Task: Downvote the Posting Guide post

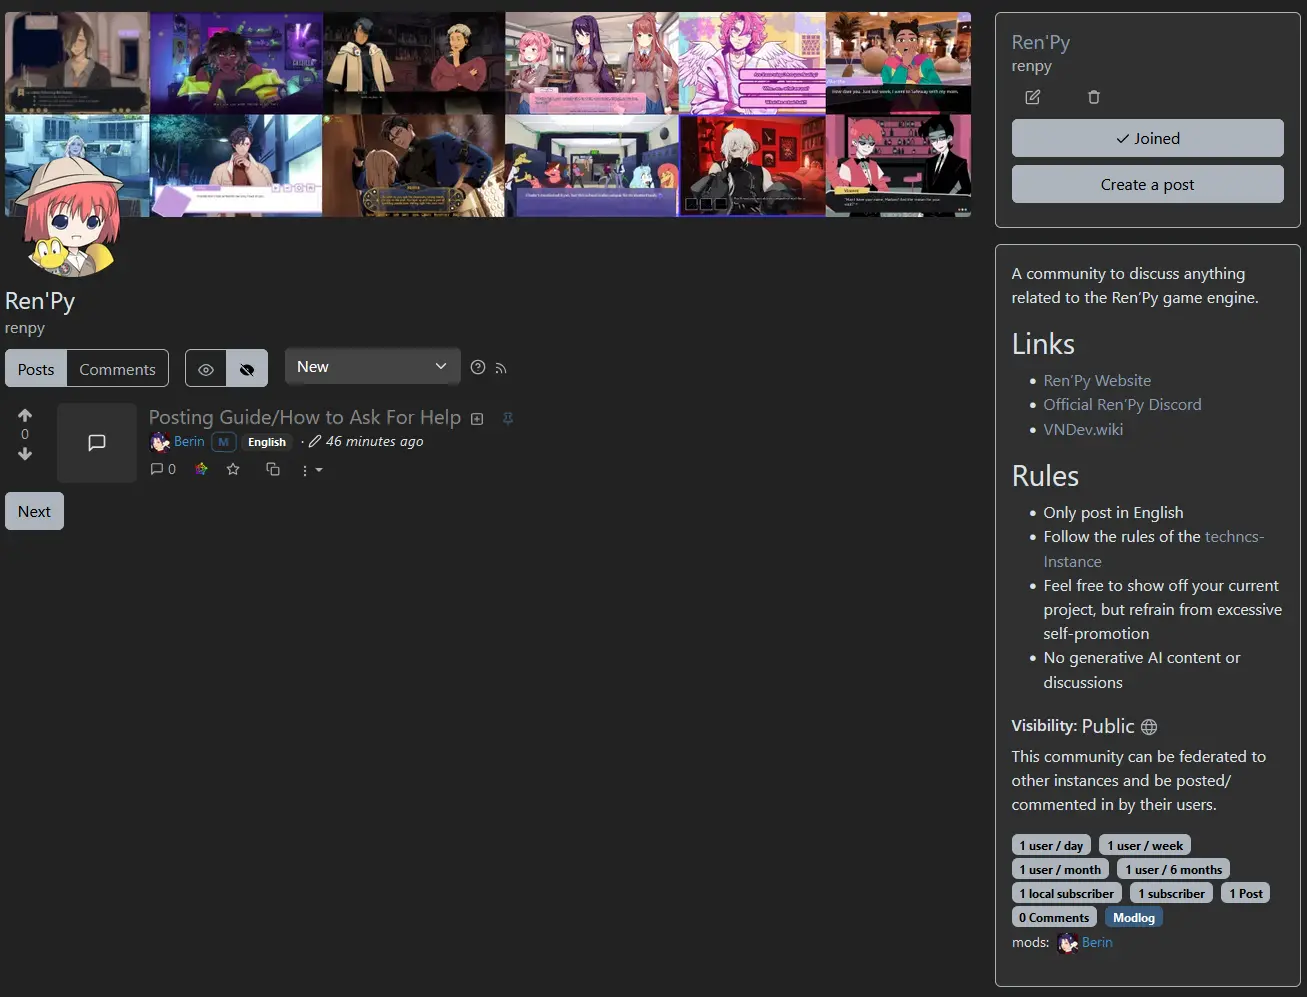Action: click(25, 454)
